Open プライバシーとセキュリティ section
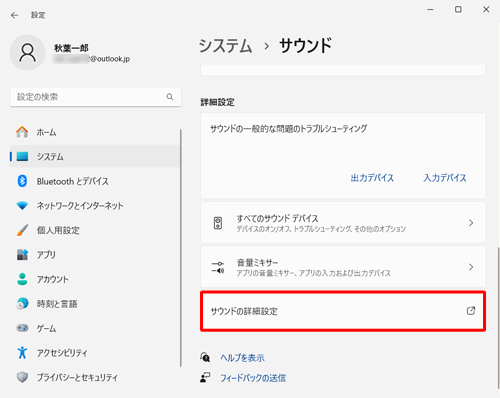 (95, 377)
